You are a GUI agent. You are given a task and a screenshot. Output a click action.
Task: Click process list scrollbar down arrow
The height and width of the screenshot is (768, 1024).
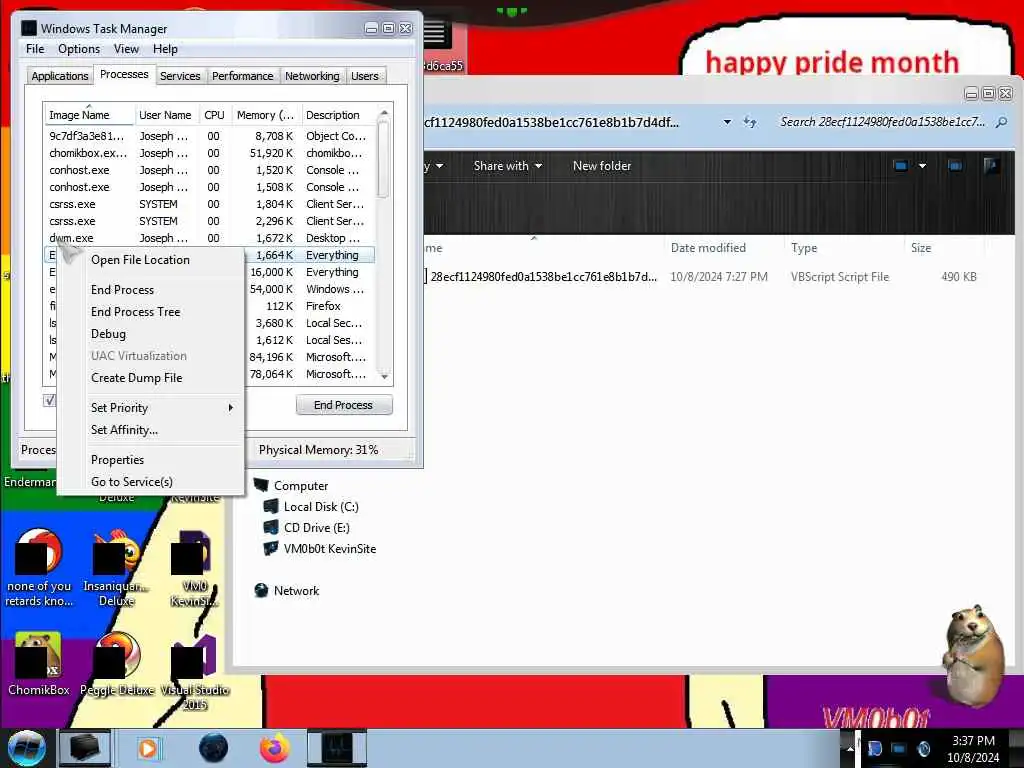(x=385, y=377)
